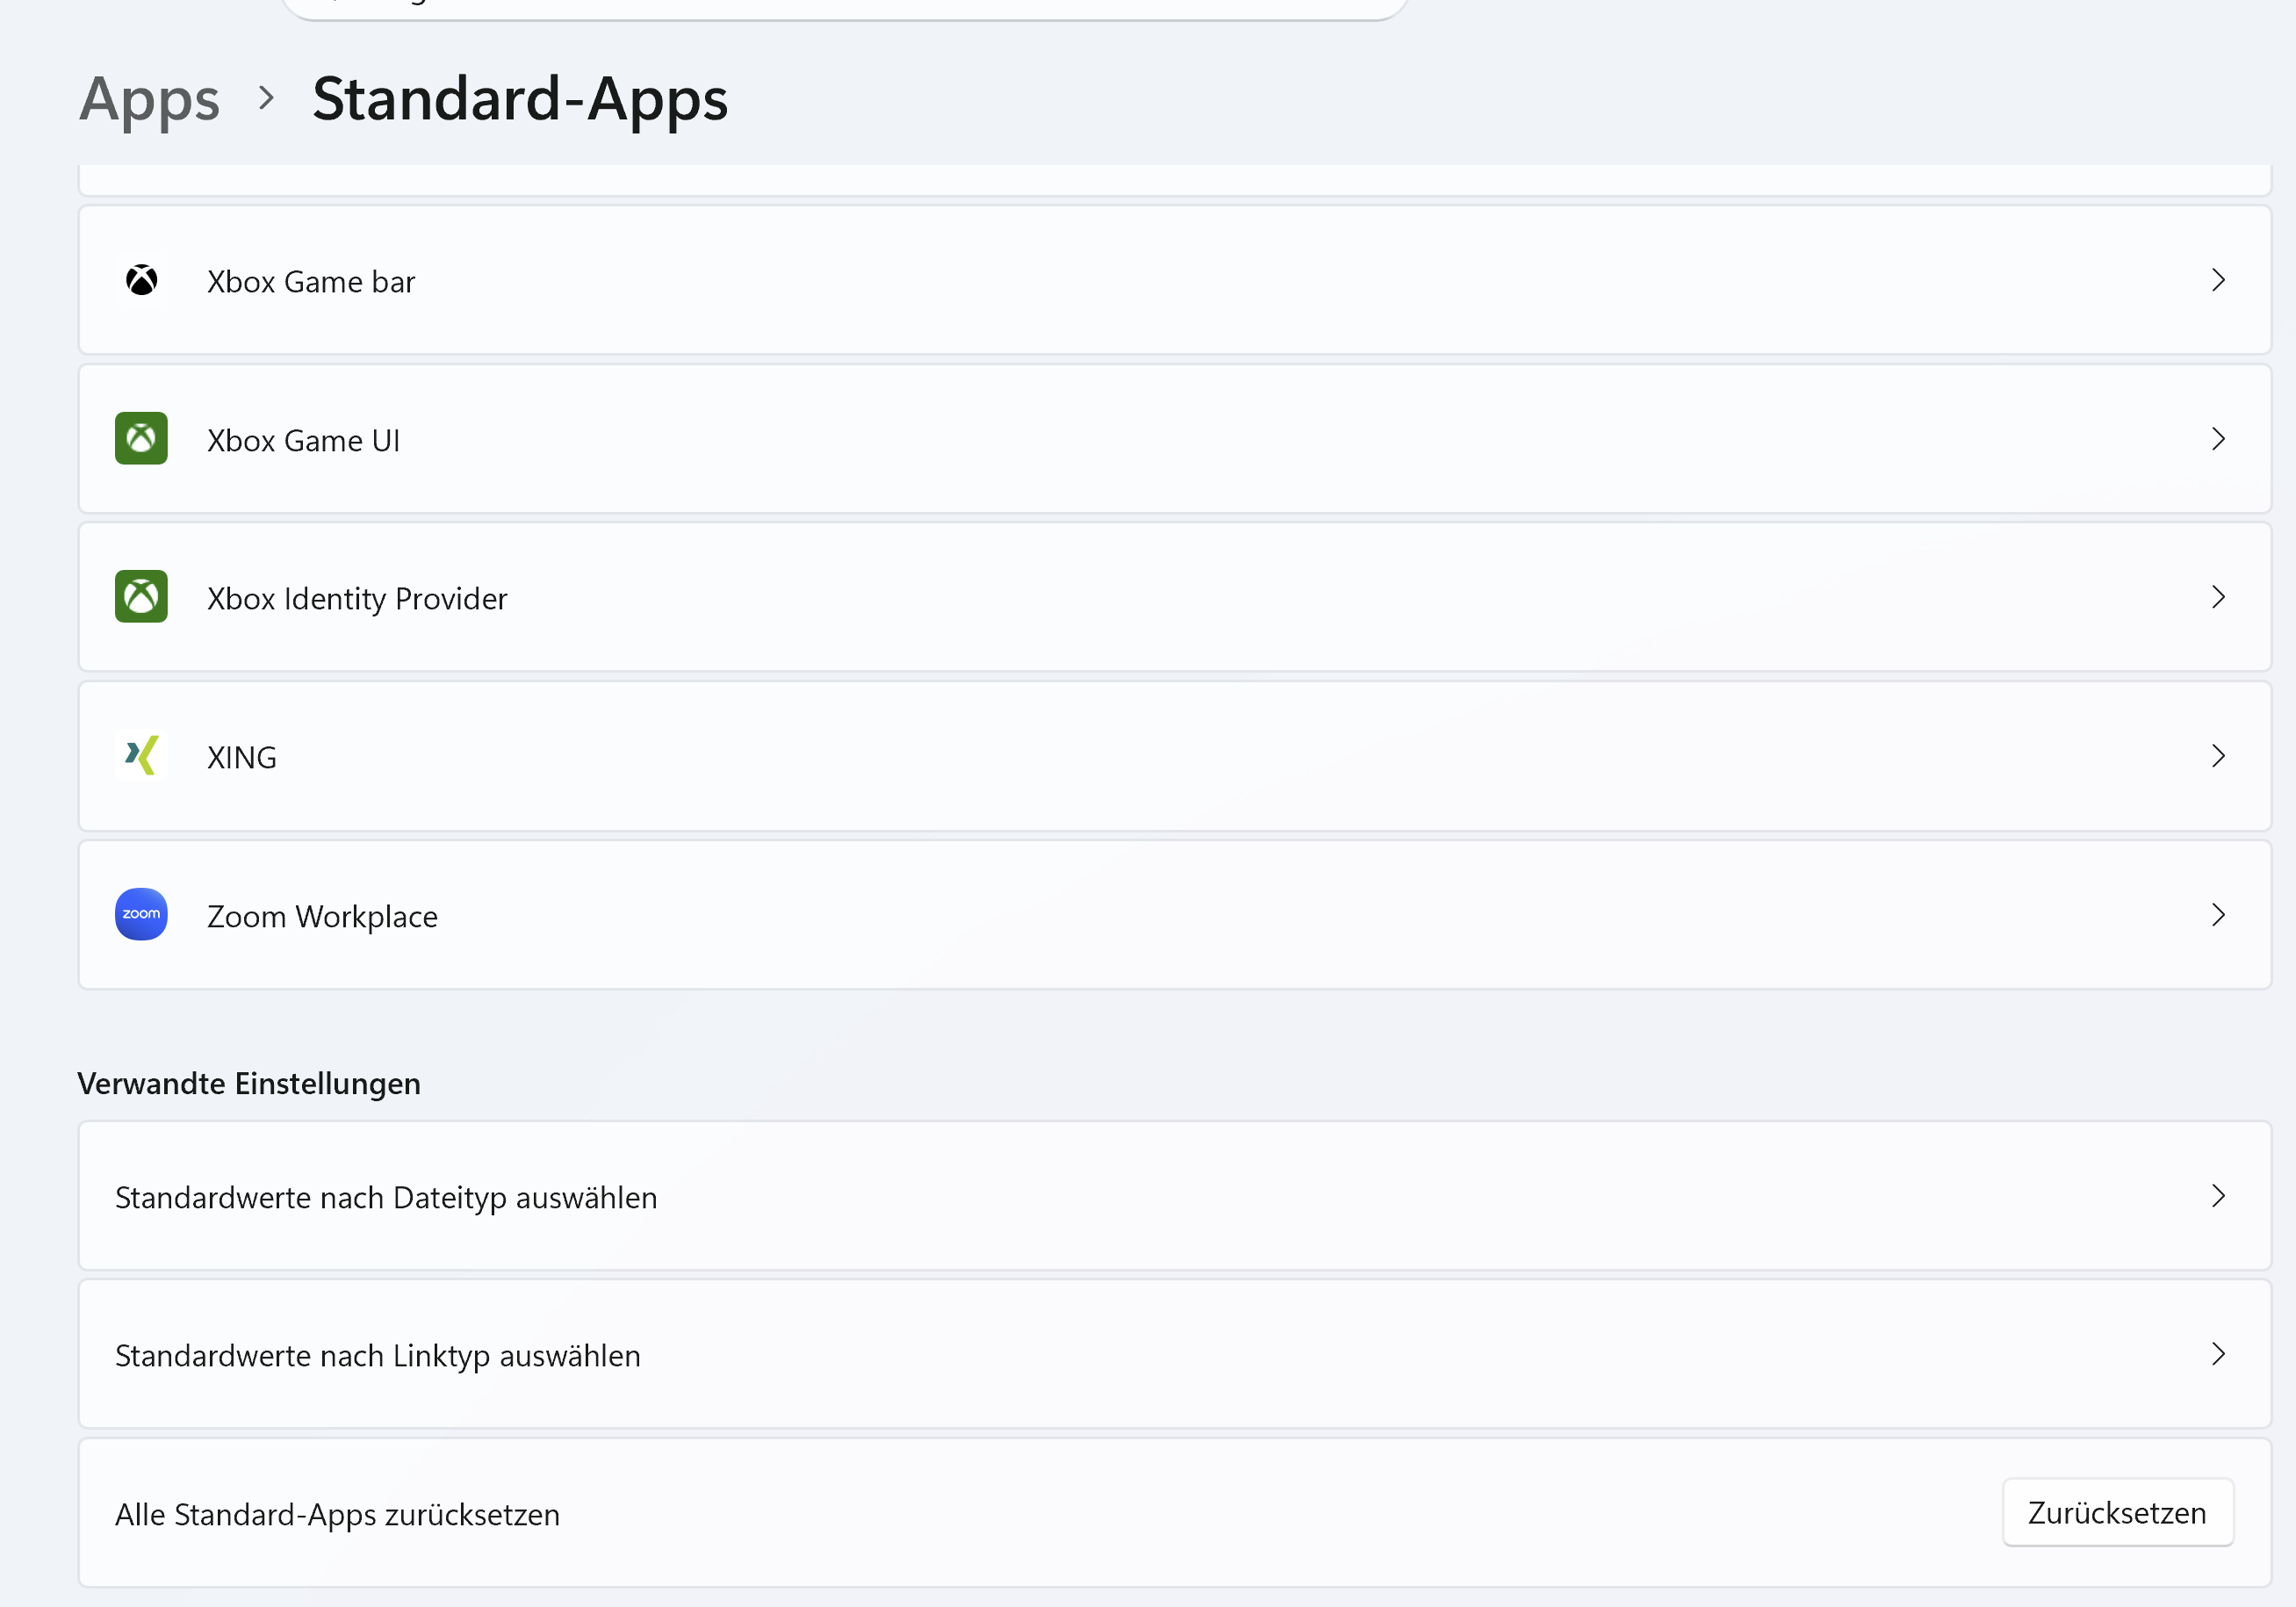Open chevron for Standardwerte nach Linktyp

(x=2218, y=1354)
